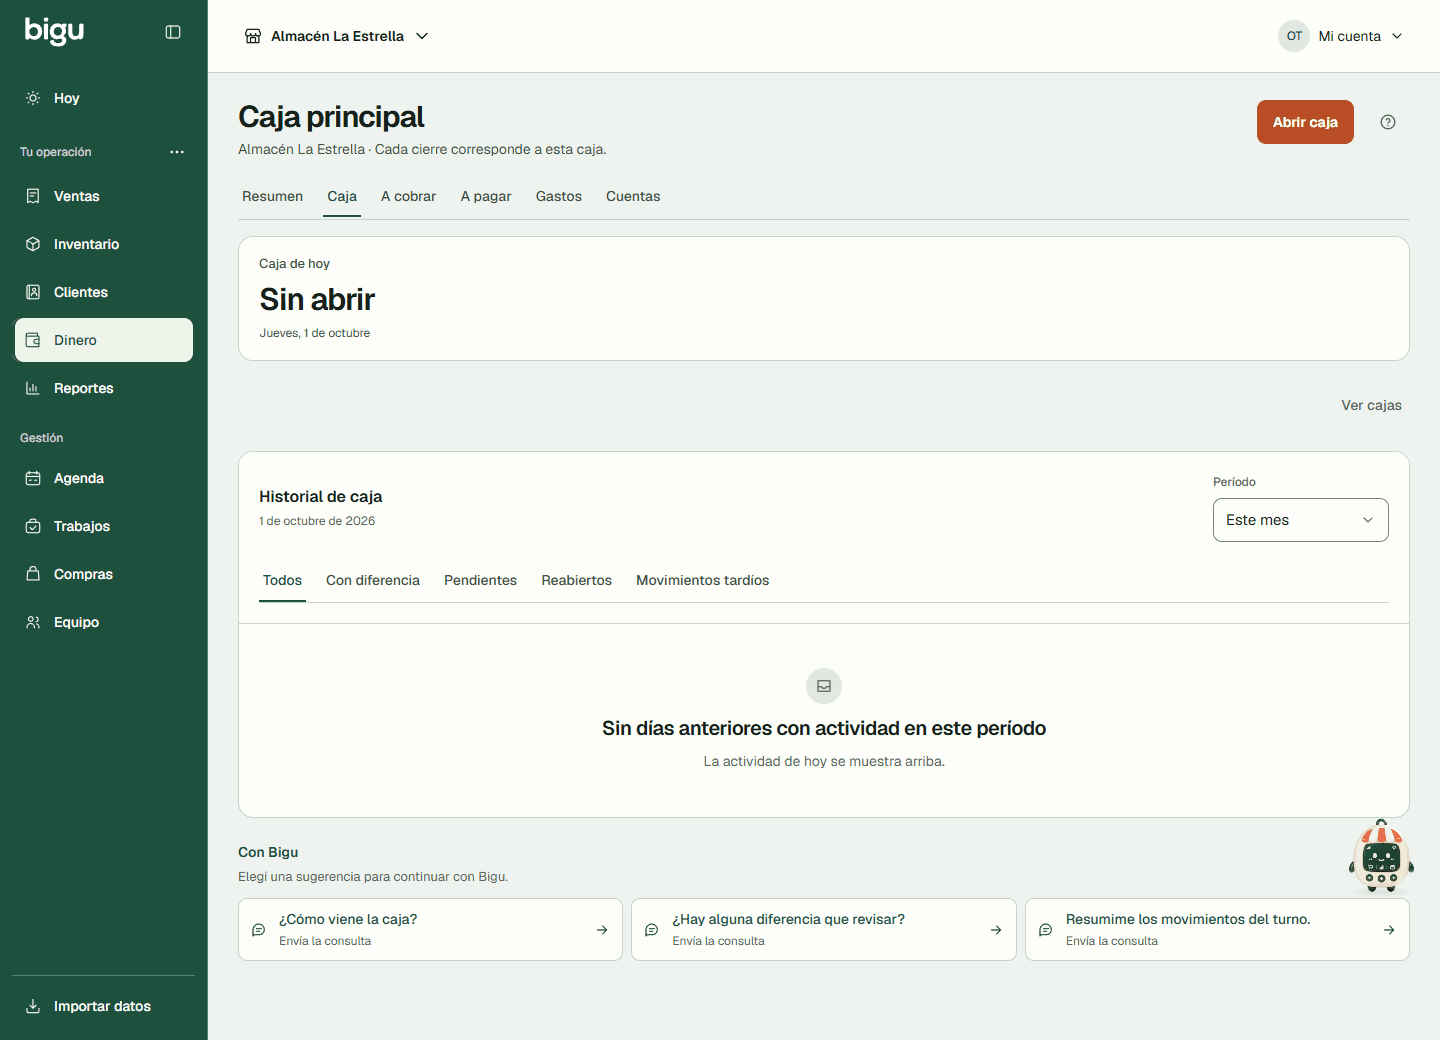Expand the Mi cuenta menu
Image resolution: width=1440 pixels, height=1040 pixels.
1342,36
